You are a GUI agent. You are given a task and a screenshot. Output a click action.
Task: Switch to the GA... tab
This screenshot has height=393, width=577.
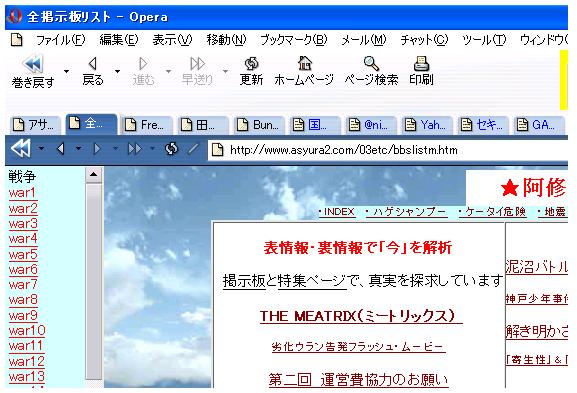(x=538, y=125)
